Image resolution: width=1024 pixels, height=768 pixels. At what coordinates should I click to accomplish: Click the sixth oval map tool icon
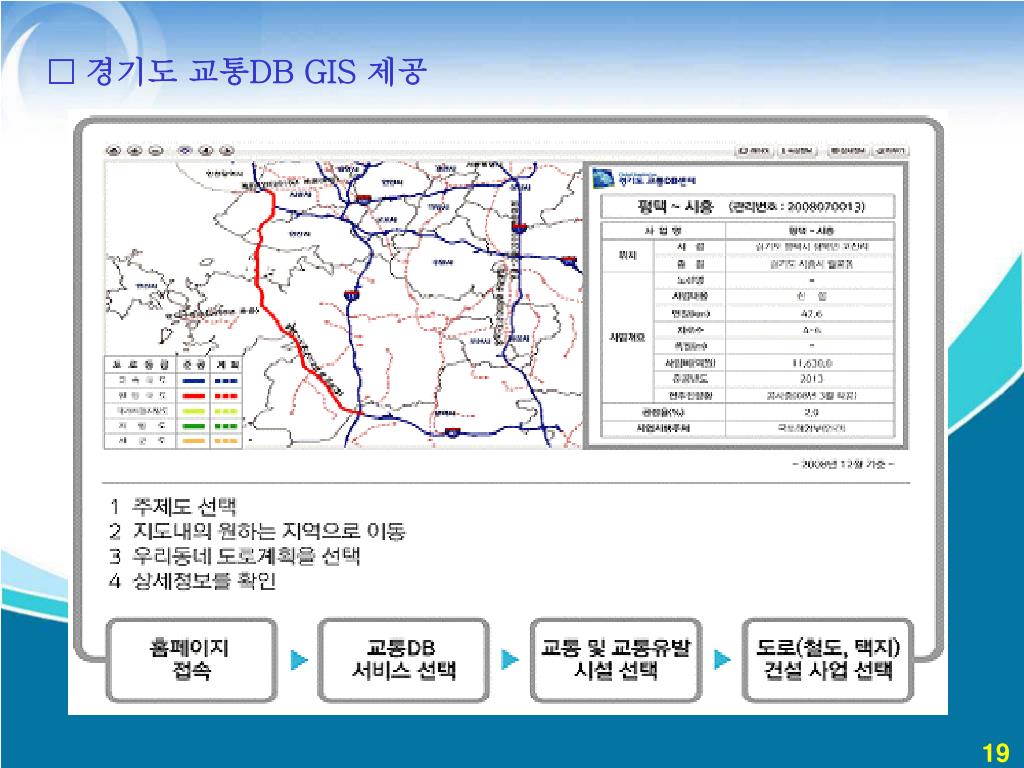(x=227, y=151)
